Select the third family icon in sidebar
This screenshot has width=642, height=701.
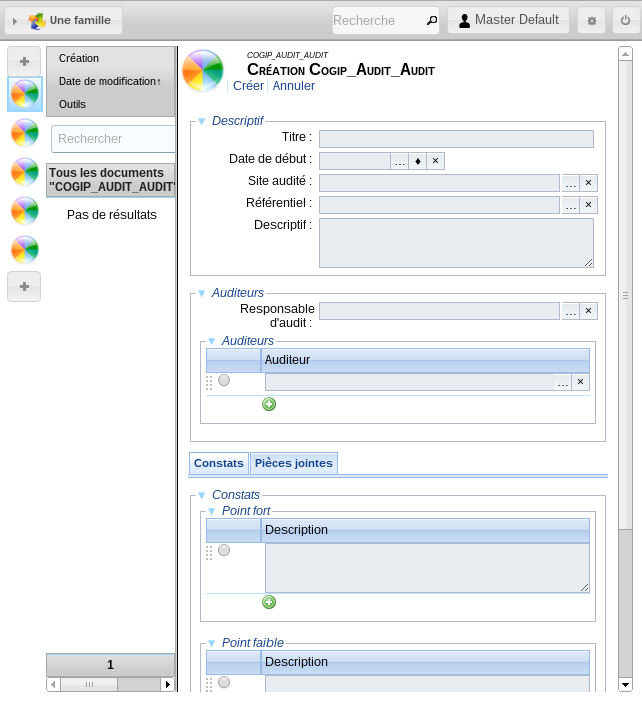25,172
